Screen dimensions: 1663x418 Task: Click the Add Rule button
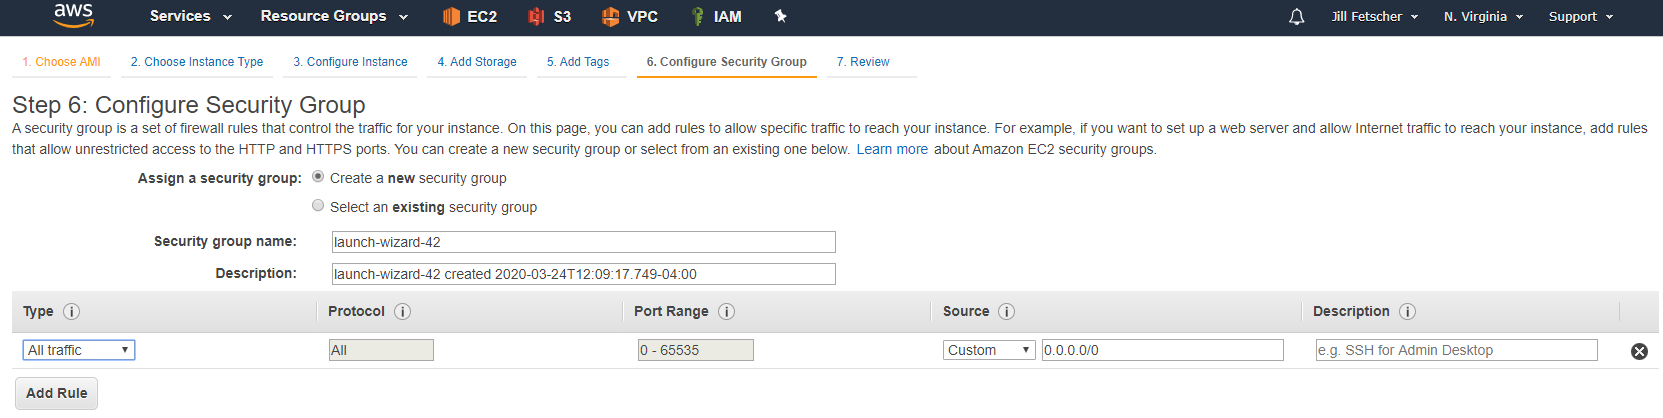click(x=57, y=393)
